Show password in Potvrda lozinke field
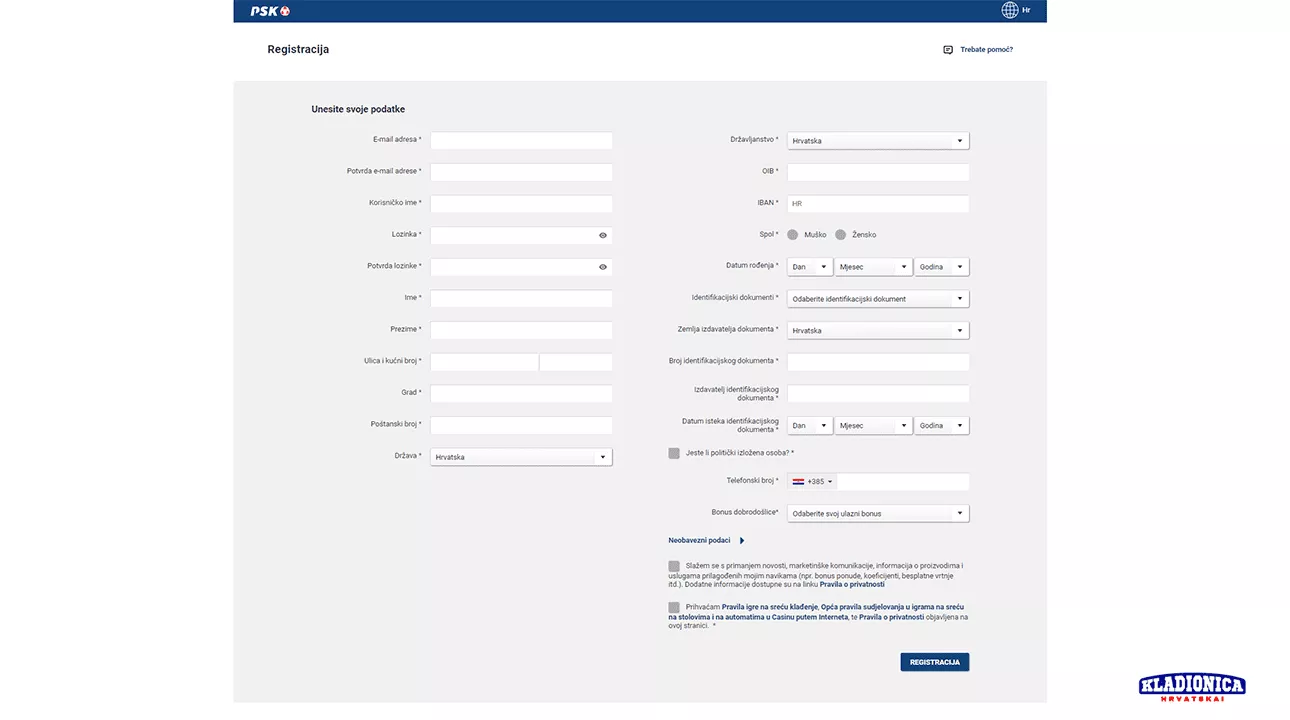This screenshot has width=1290, height=720. (x=603, y=267)
